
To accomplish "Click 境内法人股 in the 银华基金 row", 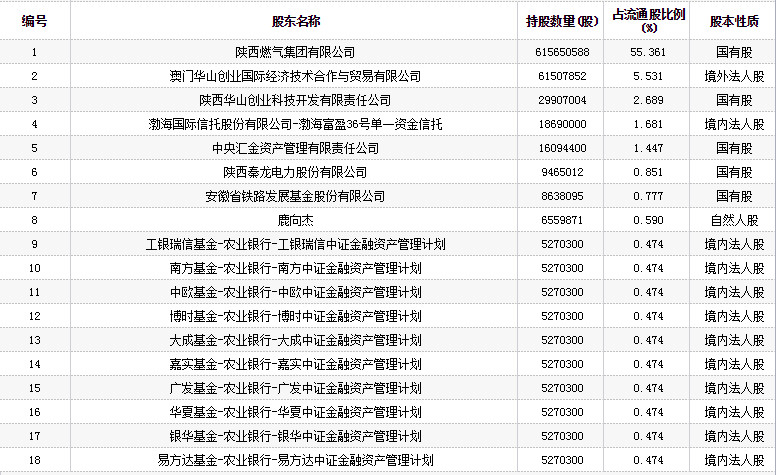I will click(734, 436).
